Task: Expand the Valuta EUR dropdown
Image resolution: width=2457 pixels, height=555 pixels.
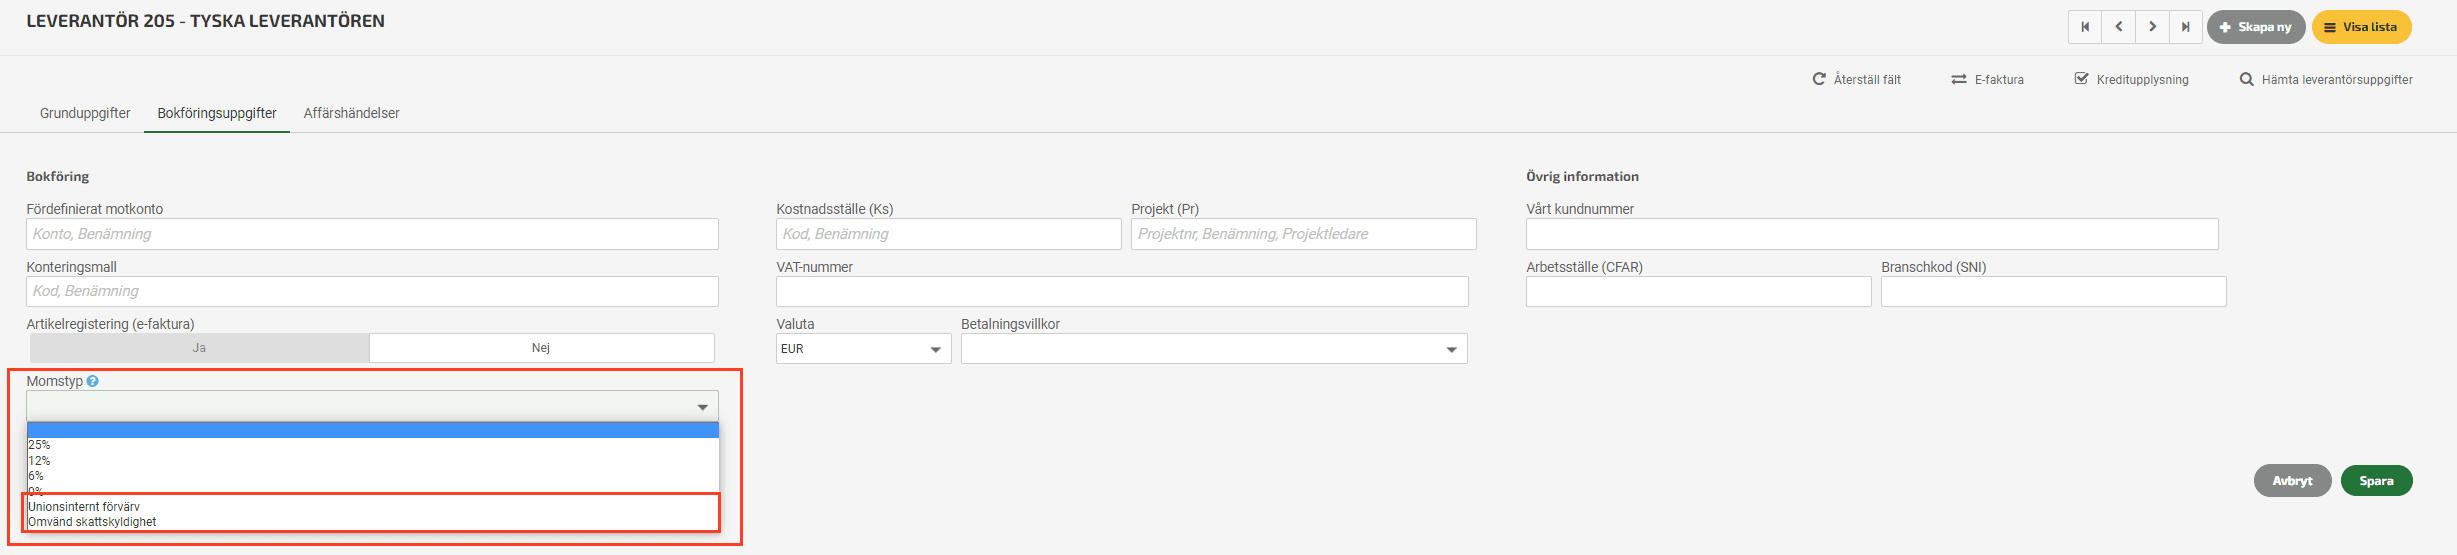Action: click(863, 349)
